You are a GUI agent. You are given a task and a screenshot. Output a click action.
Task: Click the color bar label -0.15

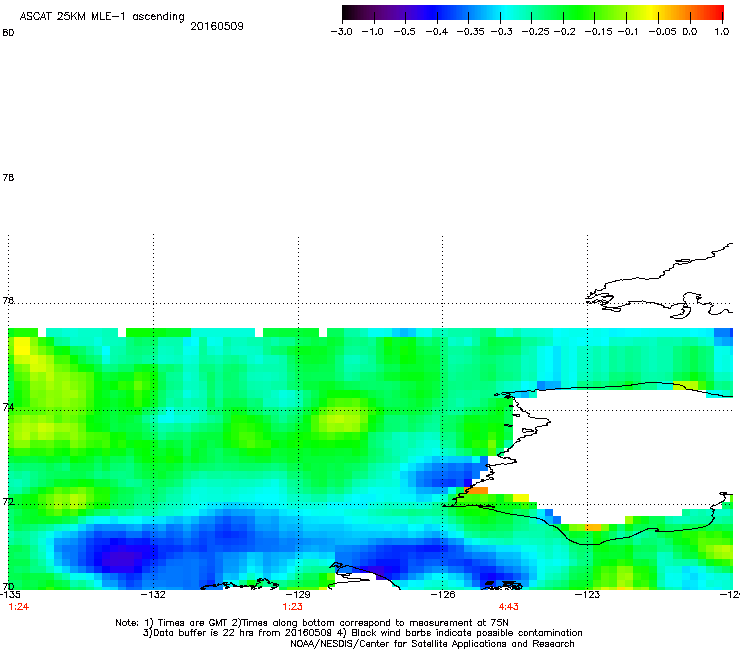598,32
